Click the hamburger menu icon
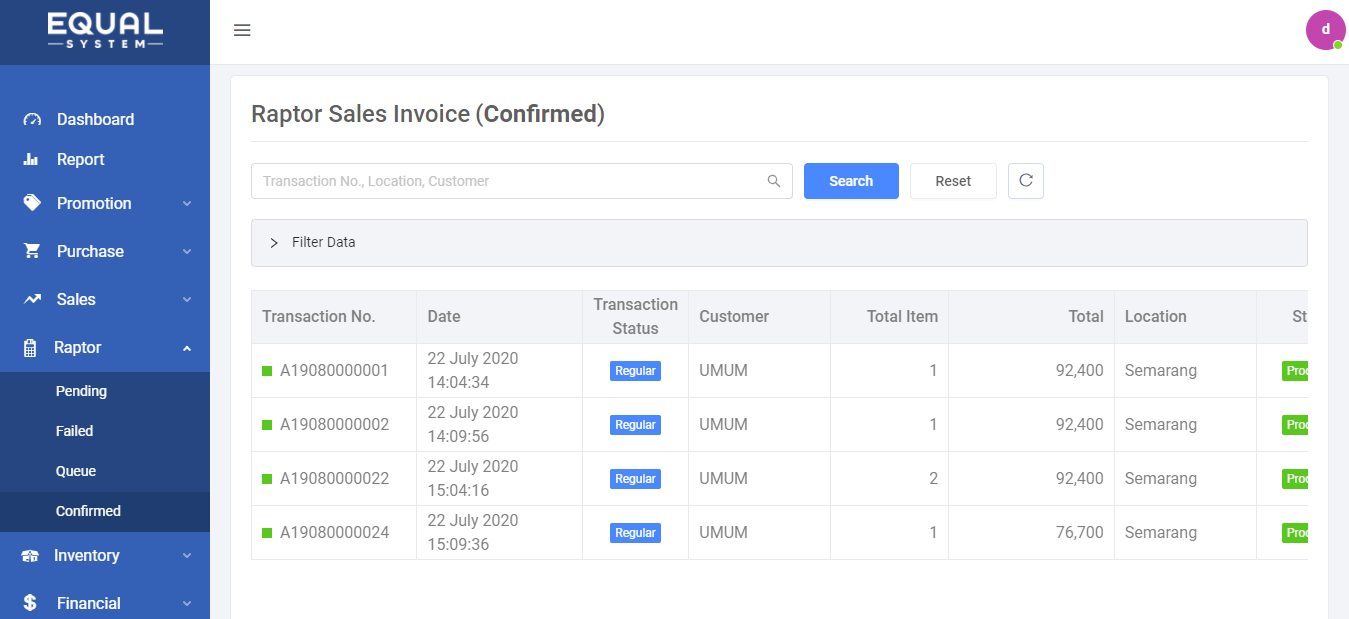The width and height of the screenshot is (1349, 619). [x=242, y=30]
